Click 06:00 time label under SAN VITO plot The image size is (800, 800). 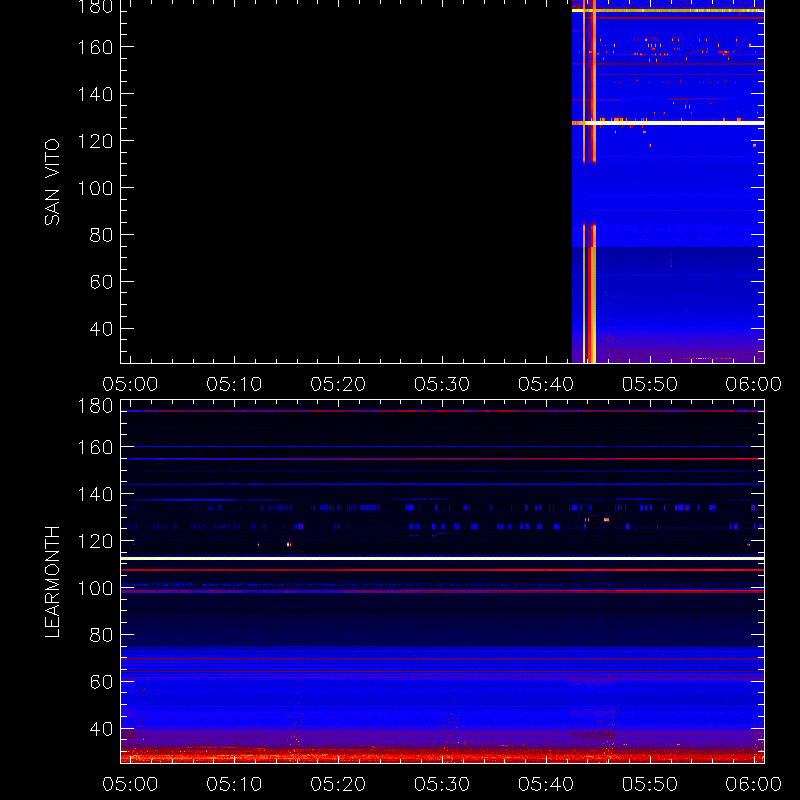[754, 384]
